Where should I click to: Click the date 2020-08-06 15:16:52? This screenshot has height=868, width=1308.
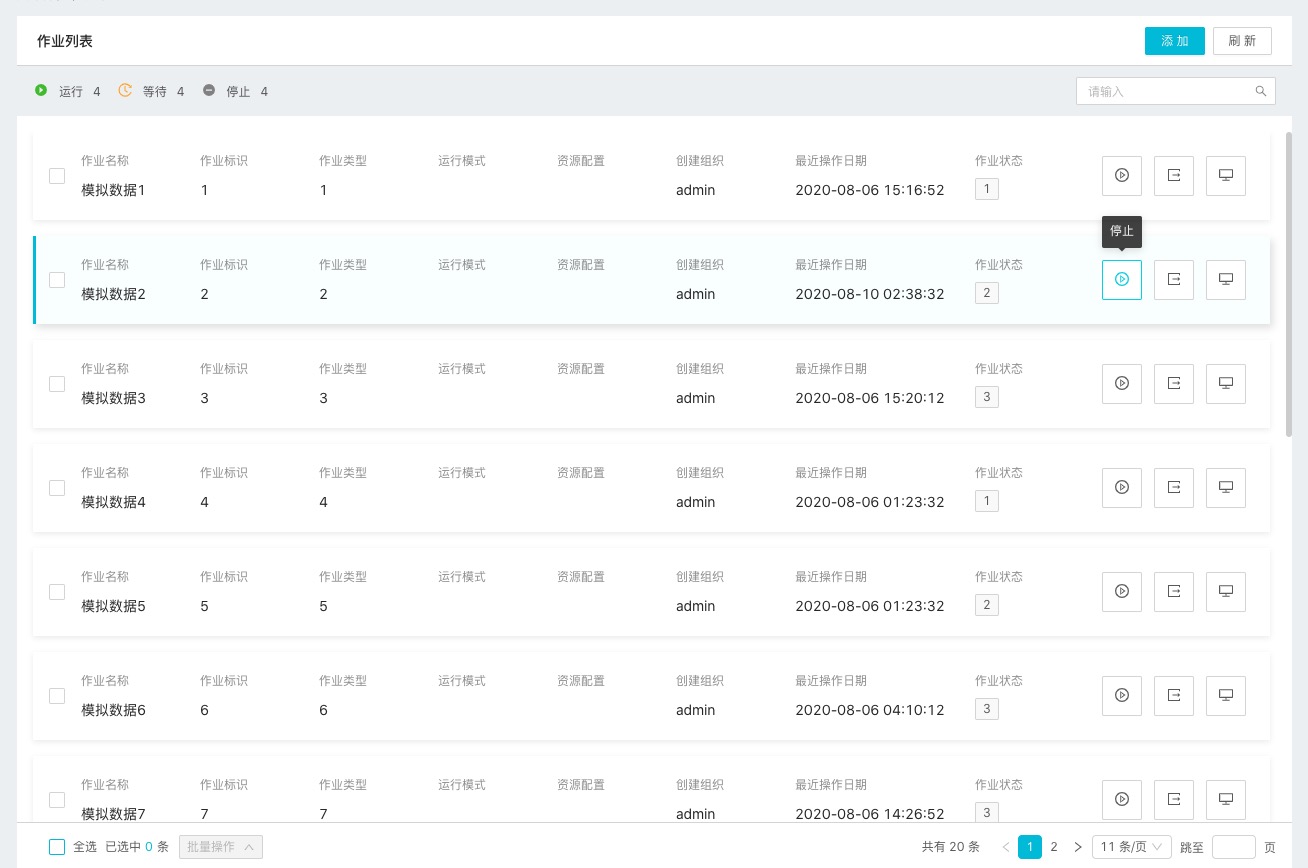coord(870,190)
